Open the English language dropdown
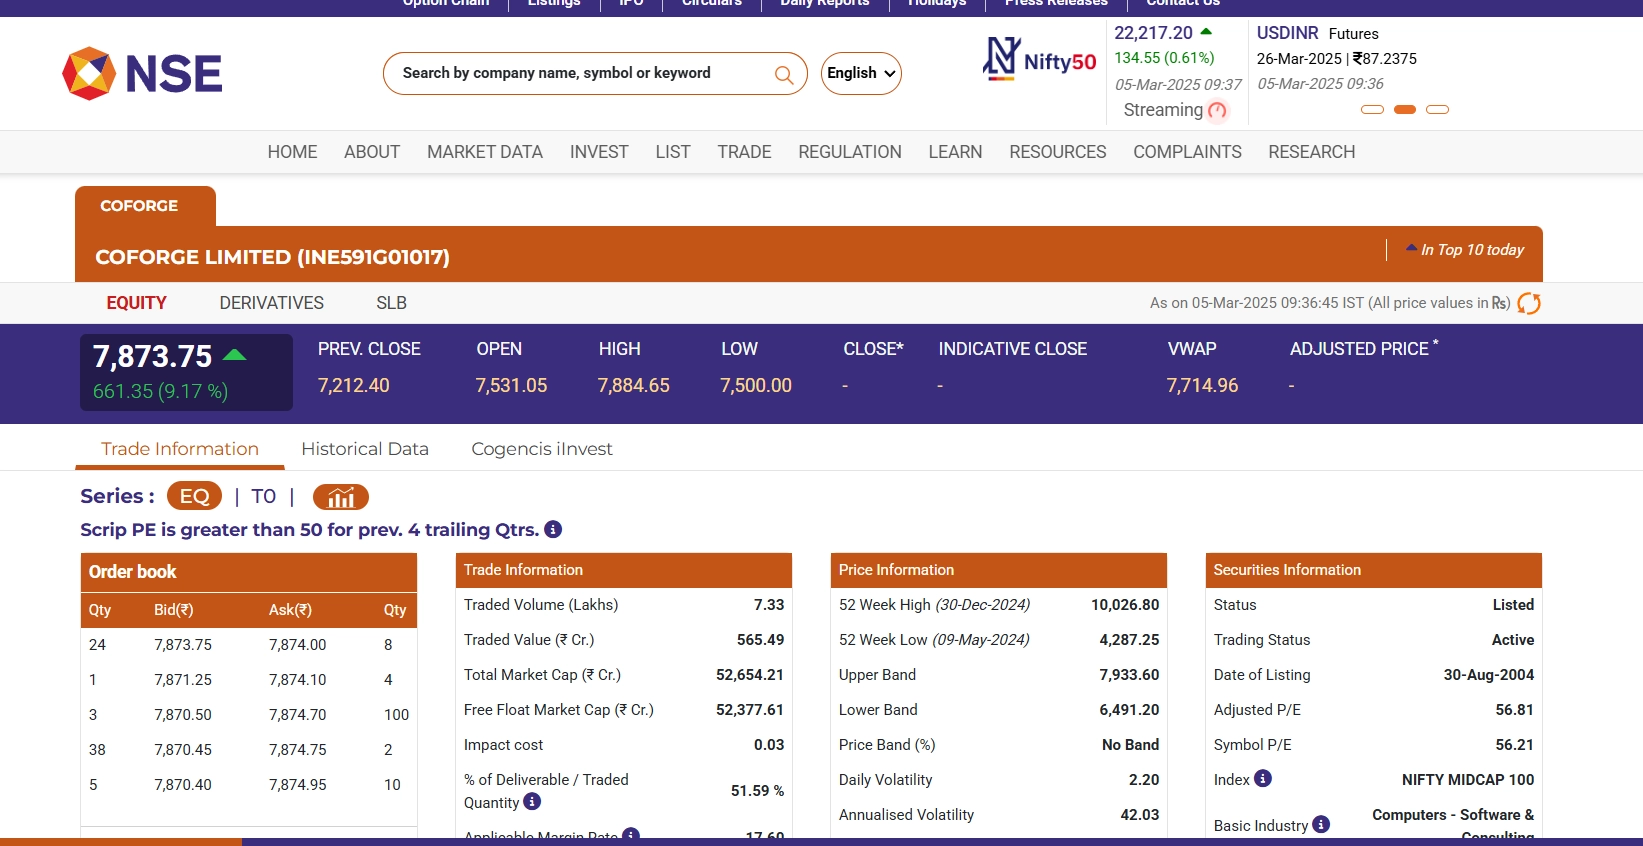 (x=861, y=74)
